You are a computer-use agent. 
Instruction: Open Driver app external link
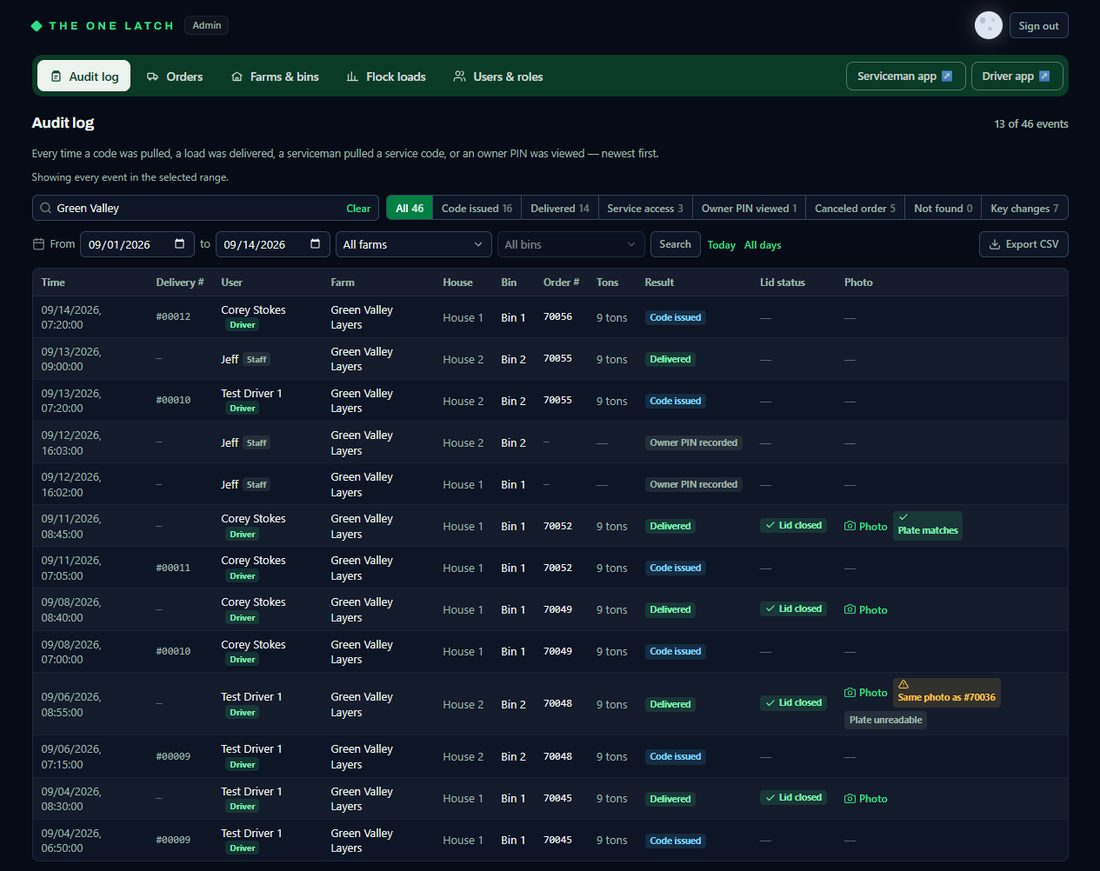pos(1017,76)
